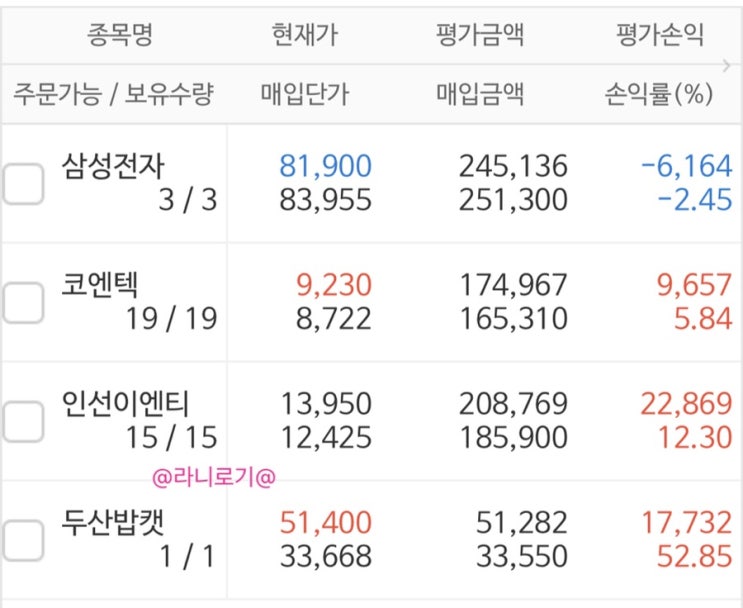
Task: Click 삼성전자 current price 81,900
Action: click(x=325, y=165)
